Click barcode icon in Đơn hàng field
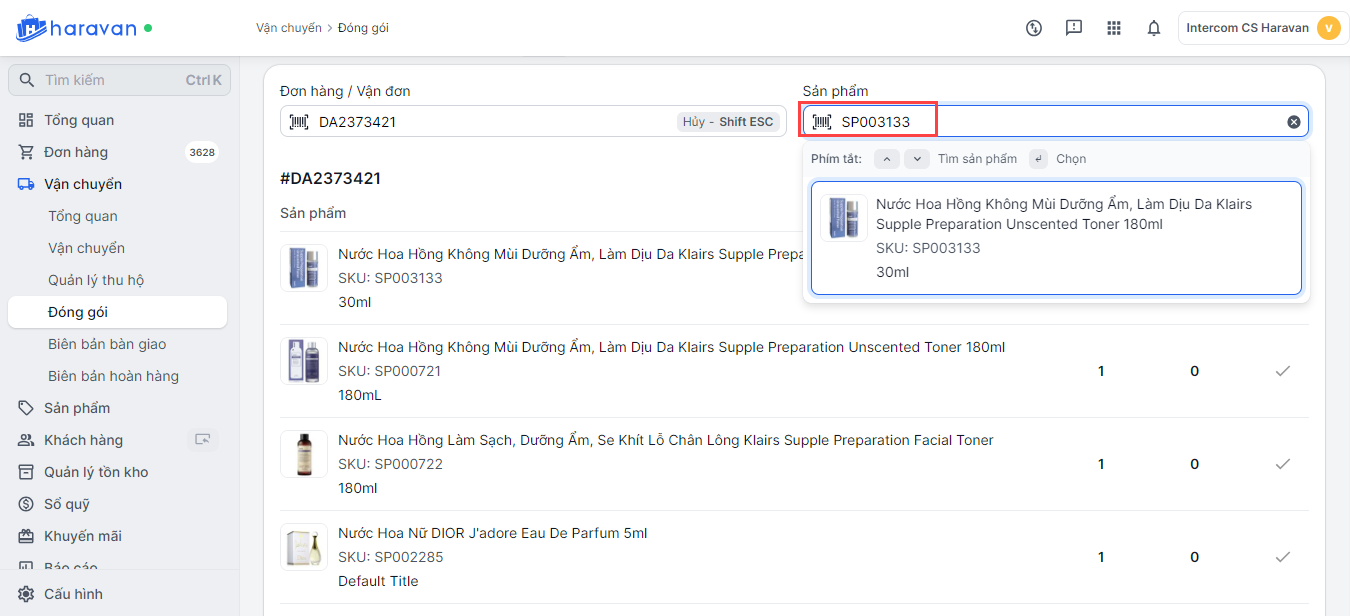1350x616 pixels. click(x=299, y=121)
